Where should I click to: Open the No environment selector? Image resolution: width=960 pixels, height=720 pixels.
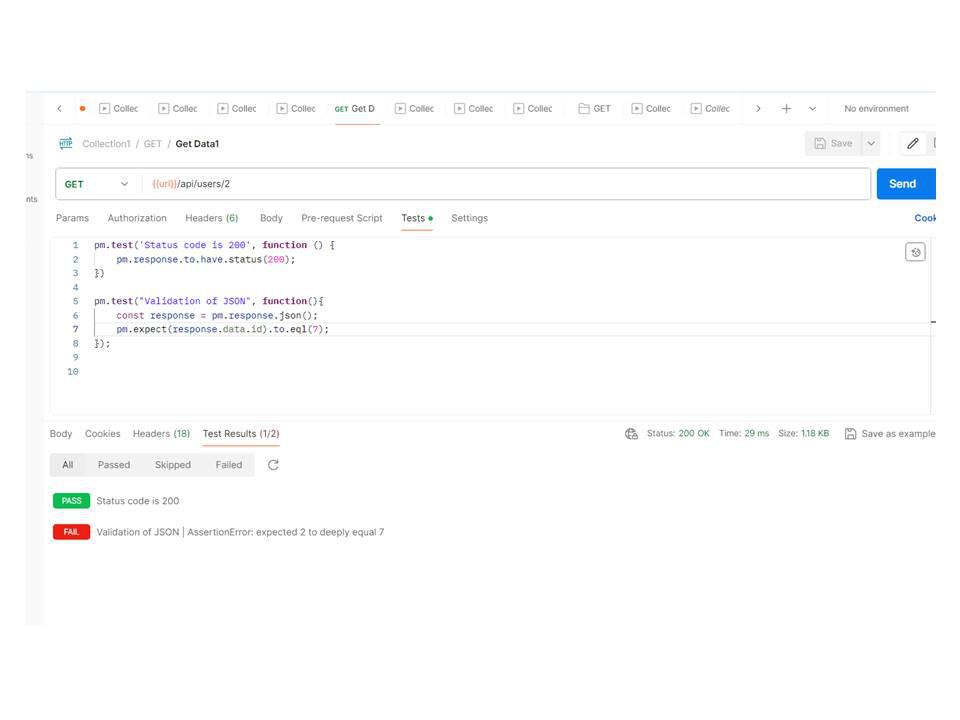click(x=877, y=108)
